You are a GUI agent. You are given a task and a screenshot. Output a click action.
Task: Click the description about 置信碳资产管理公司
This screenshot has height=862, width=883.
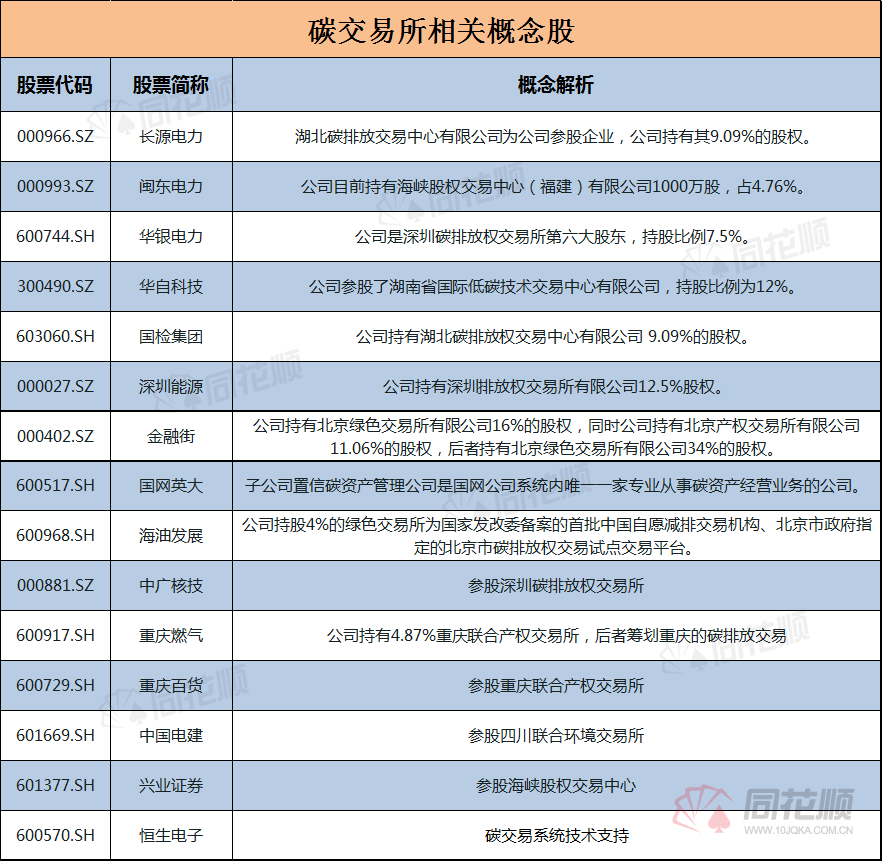click(x=556, y=485)
